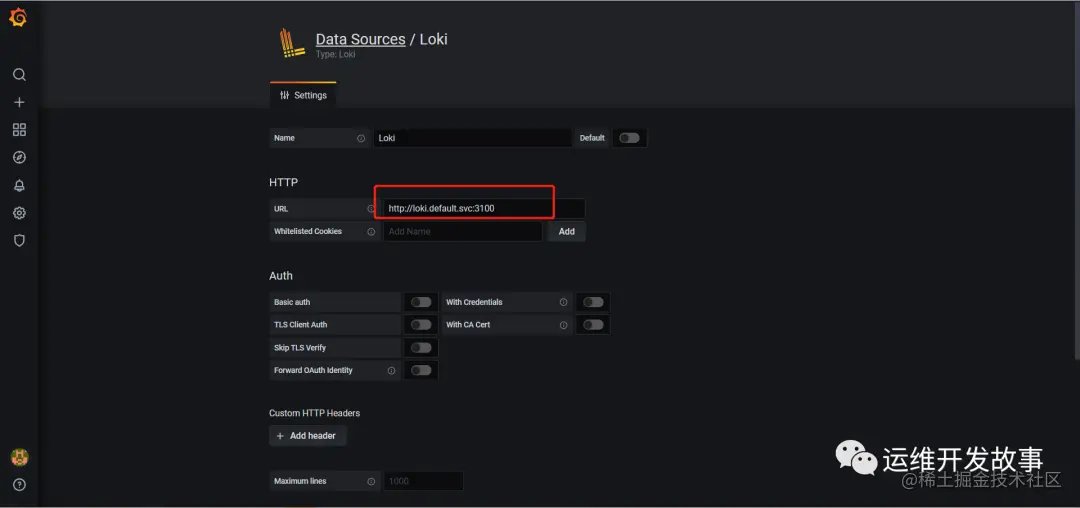Click info icon beside Forward OAuth Identity
1080x508 pixels.
point(391,370)
